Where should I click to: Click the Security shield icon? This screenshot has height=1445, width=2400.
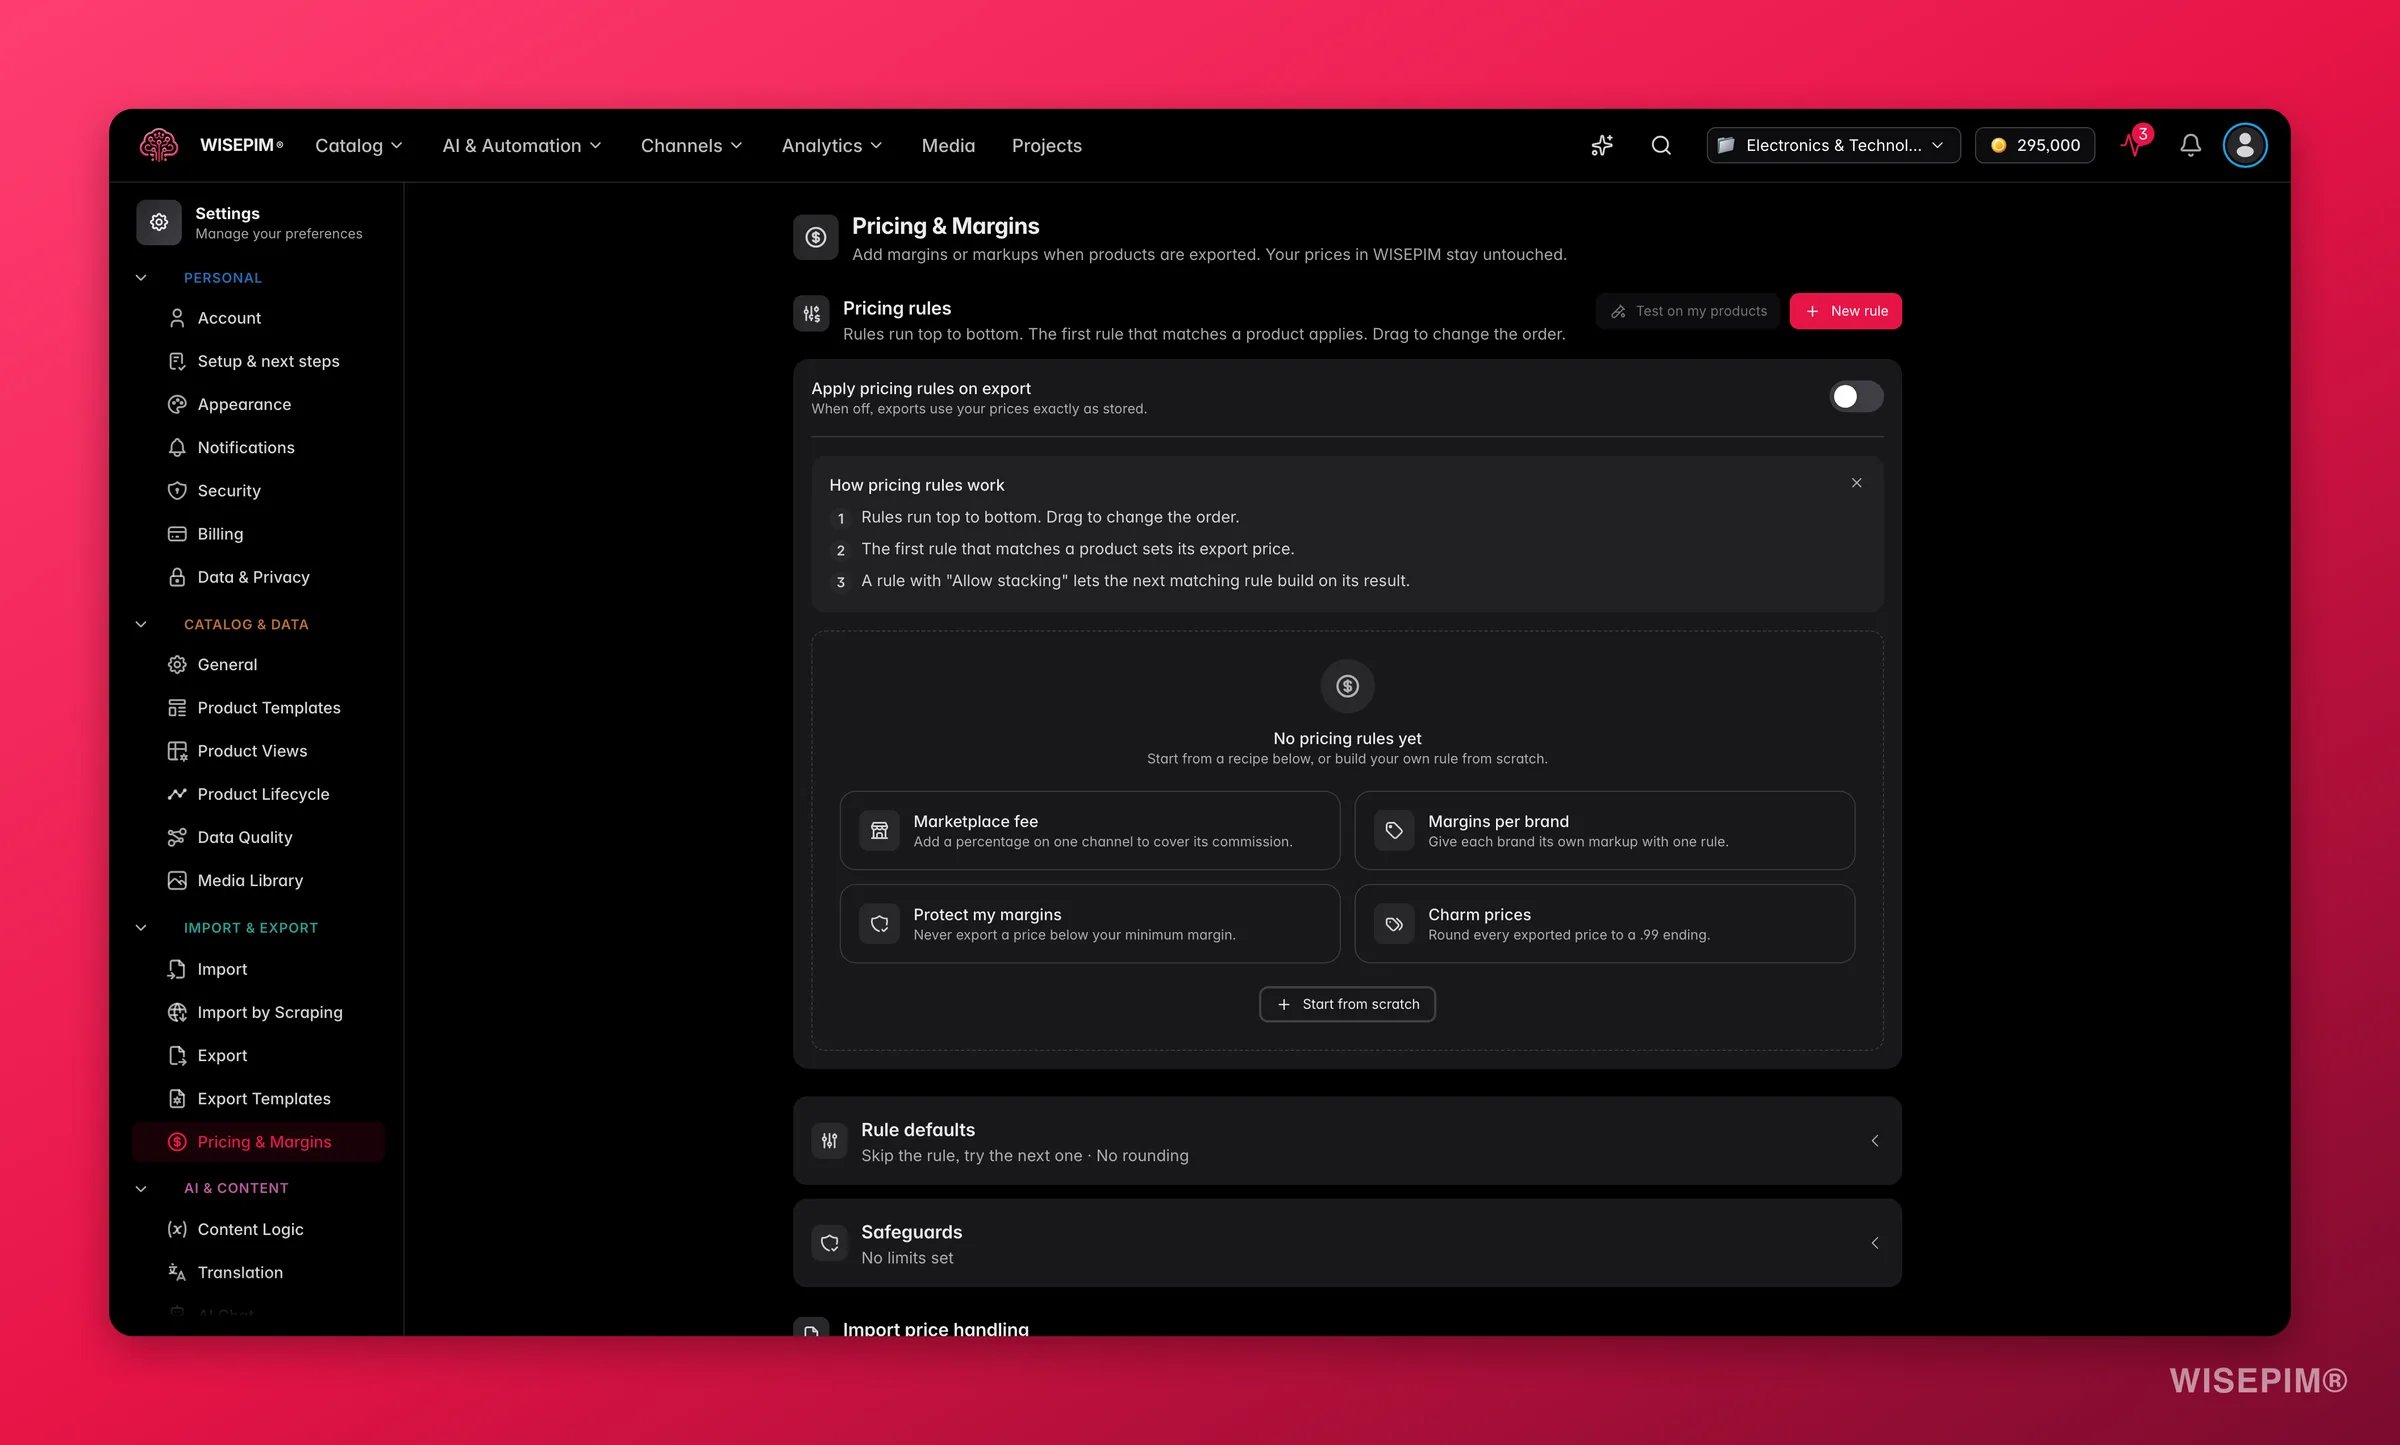[177, 490]
